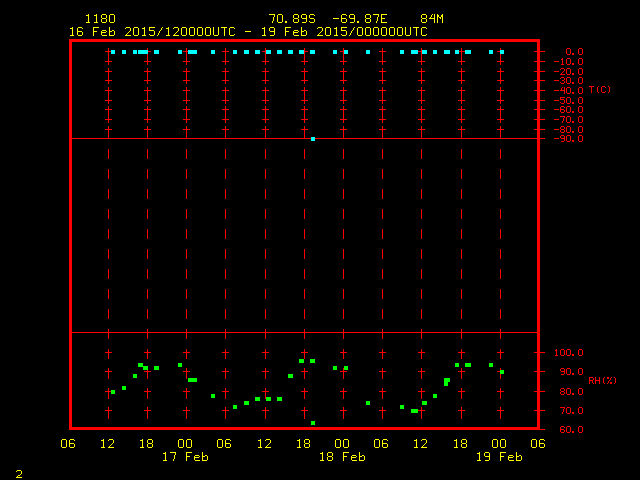This screenshot has height=480, width=640.
Task: Click the number 2 in bottom-left corner
Action: 19,472
